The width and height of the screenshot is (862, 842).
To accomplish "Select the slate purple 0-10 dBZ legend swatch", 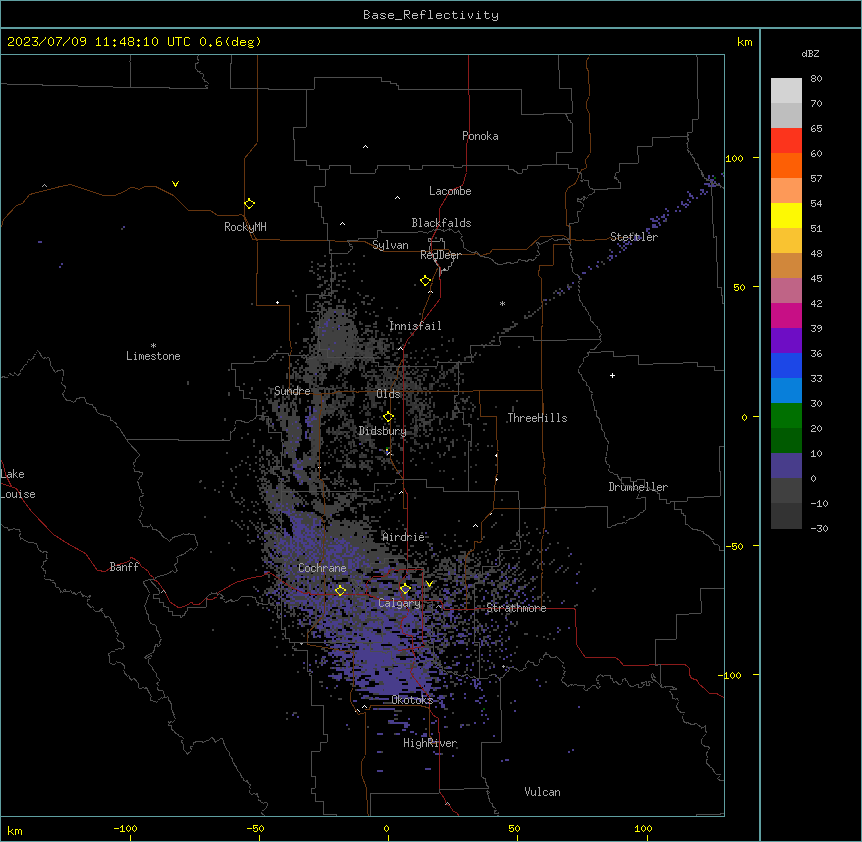I will [786, 466].
